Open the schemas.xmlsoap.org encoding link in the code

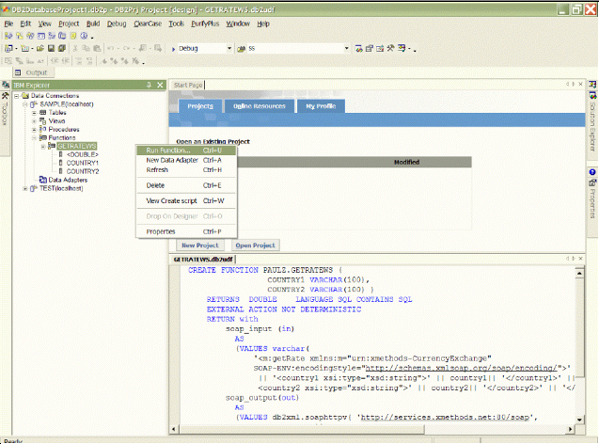point(461,368)
